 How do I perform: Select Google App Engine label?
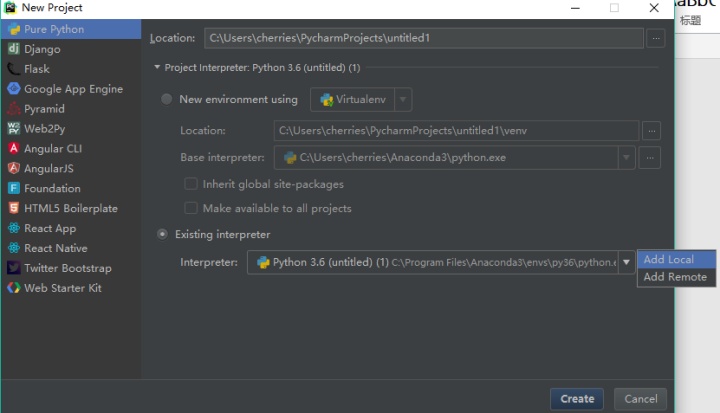tap(73, 89)
